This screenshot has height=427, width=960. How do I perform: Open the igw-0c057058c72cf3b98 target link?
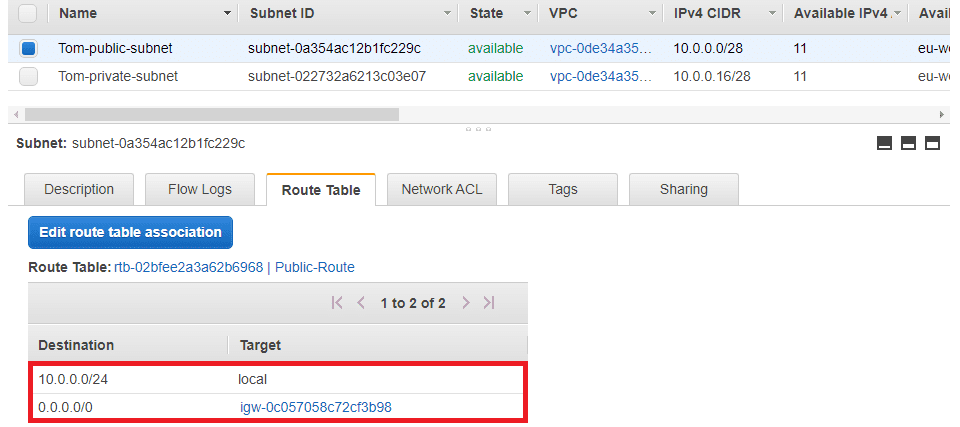tap(316, 407)
